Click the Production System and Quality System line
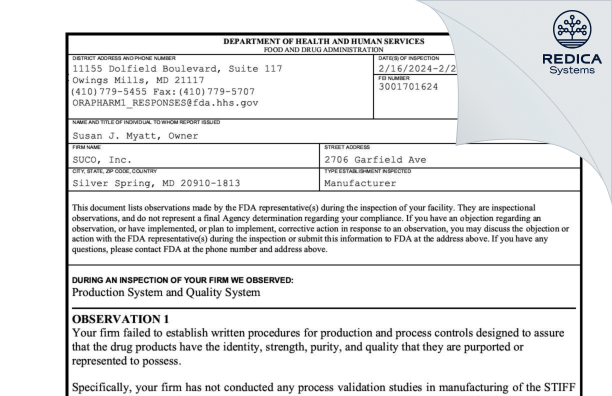Image resolution: width=612 pixels, height=396 pixels. tap(166, 292)
